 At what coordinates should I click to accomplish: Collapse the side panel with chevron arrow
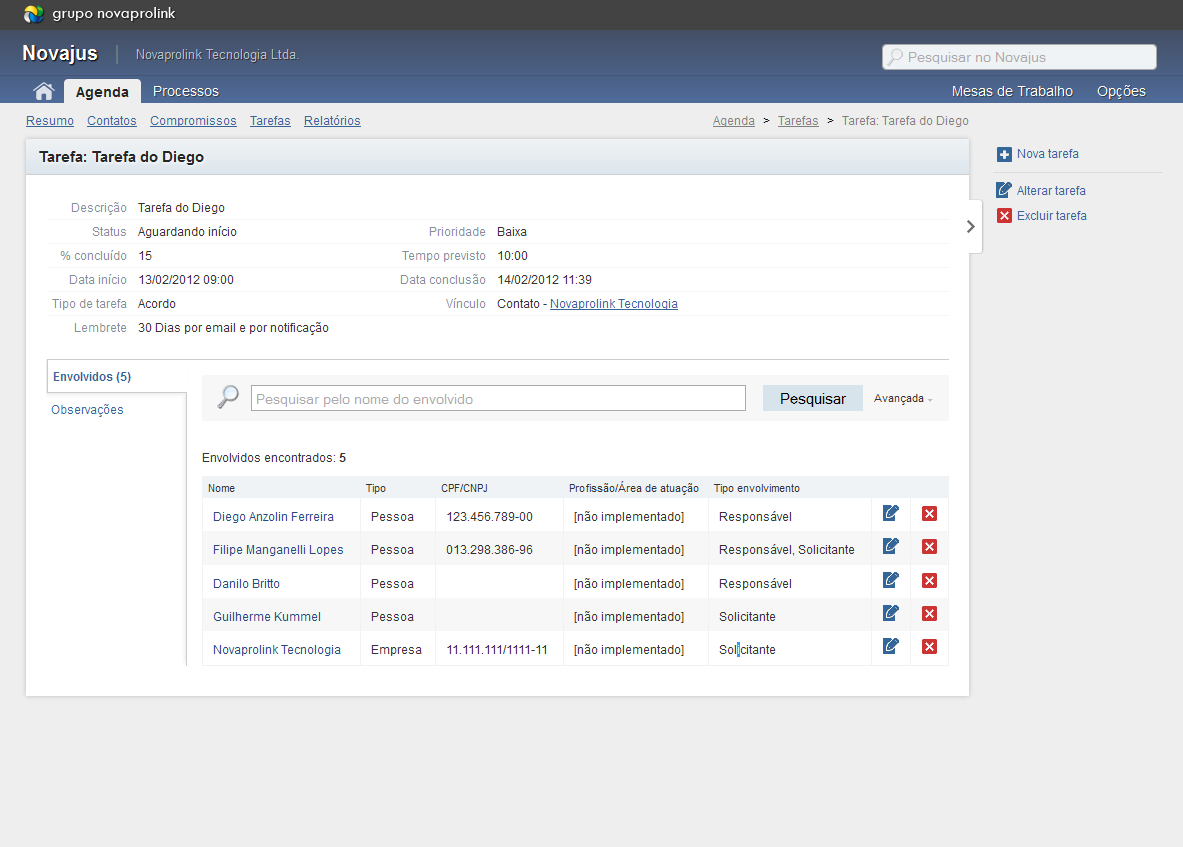tap(970, 227)
